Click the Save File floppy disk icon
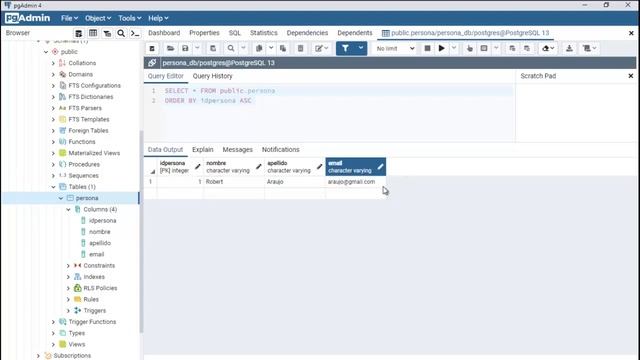Screen dimensions: 640x360 point(185,48)
